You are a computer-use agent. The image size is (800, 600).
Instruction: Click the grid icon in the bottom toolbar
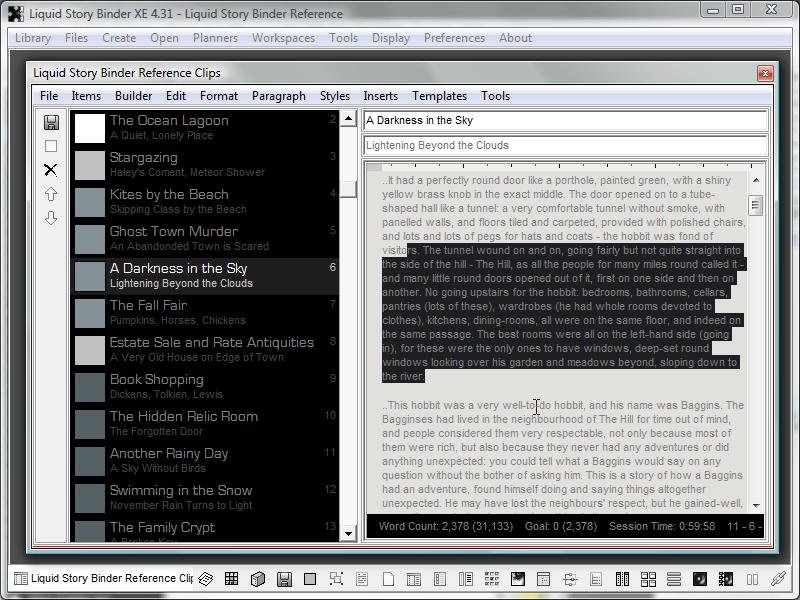click(232, 579)
